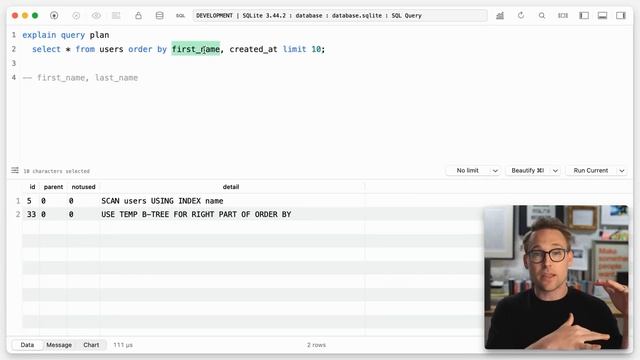Switch to the Message tab
The image size is (640, 360).
[x=59, y=345]
